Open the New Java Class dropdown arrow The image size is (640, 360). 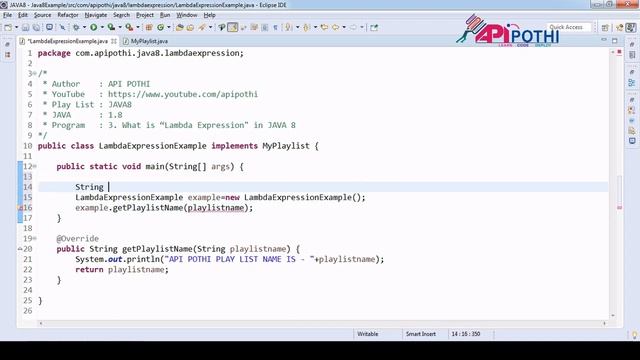[x=169, y=27]
